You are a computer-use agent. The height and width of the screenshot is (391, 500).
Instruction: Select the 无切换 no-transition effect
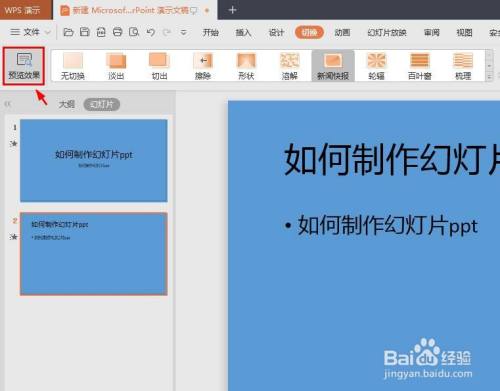(x=73, y=66)
